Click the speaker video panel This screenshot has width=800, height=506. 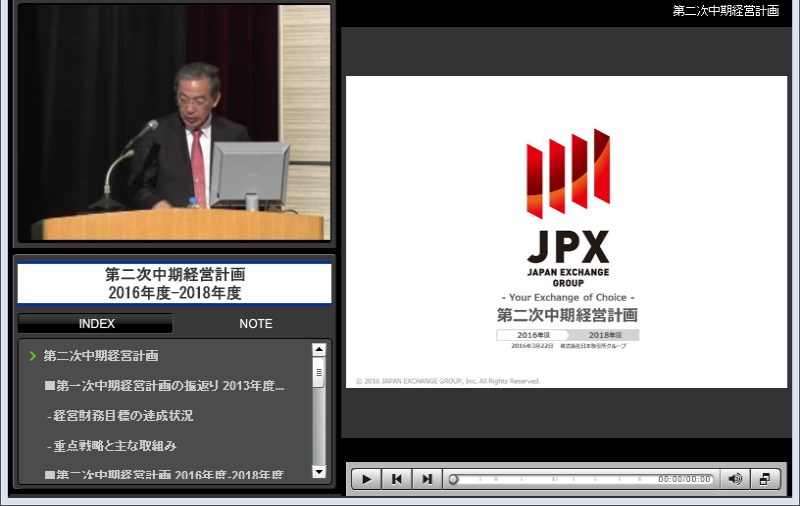pos(174,122)
